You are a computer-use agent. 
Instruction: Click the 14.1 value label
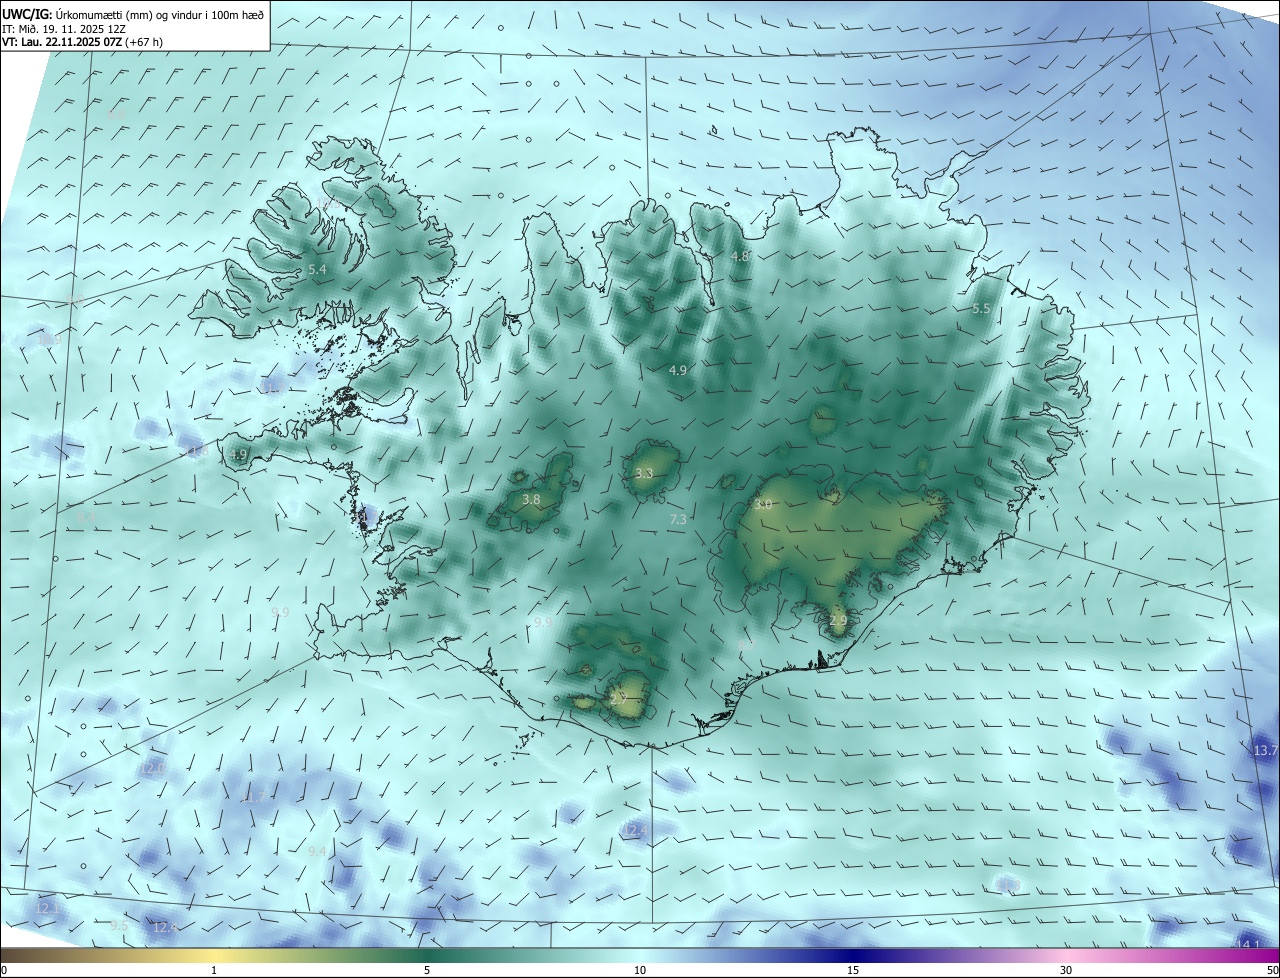click(1249, 945)
